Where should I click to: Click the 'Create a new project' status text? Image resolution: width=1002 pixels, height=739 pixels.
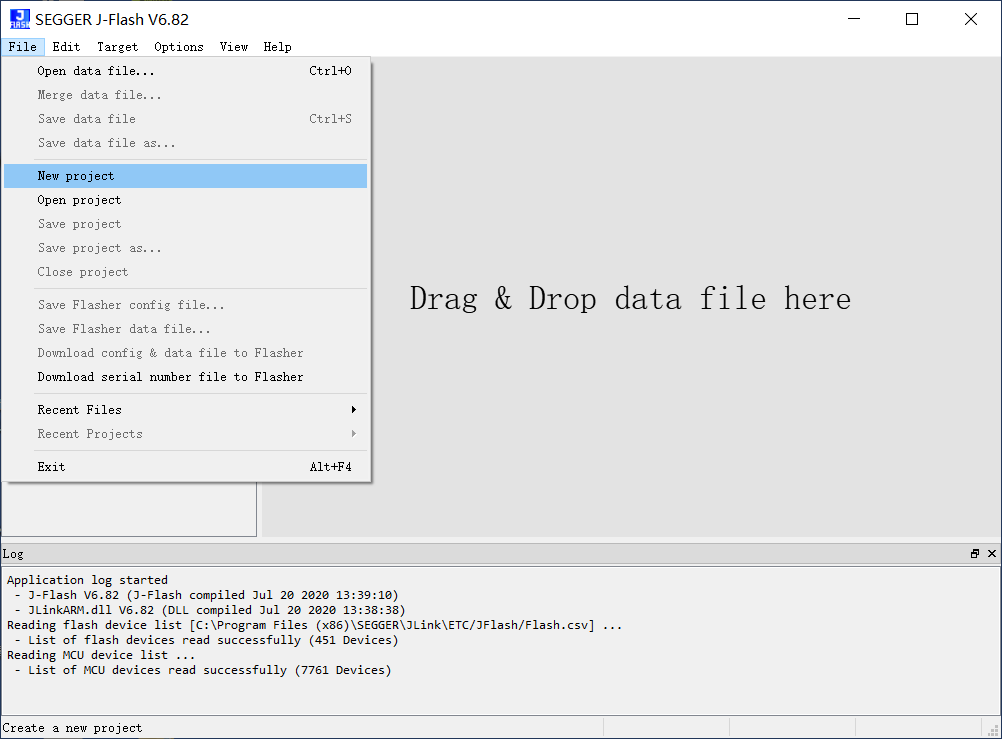72,728
